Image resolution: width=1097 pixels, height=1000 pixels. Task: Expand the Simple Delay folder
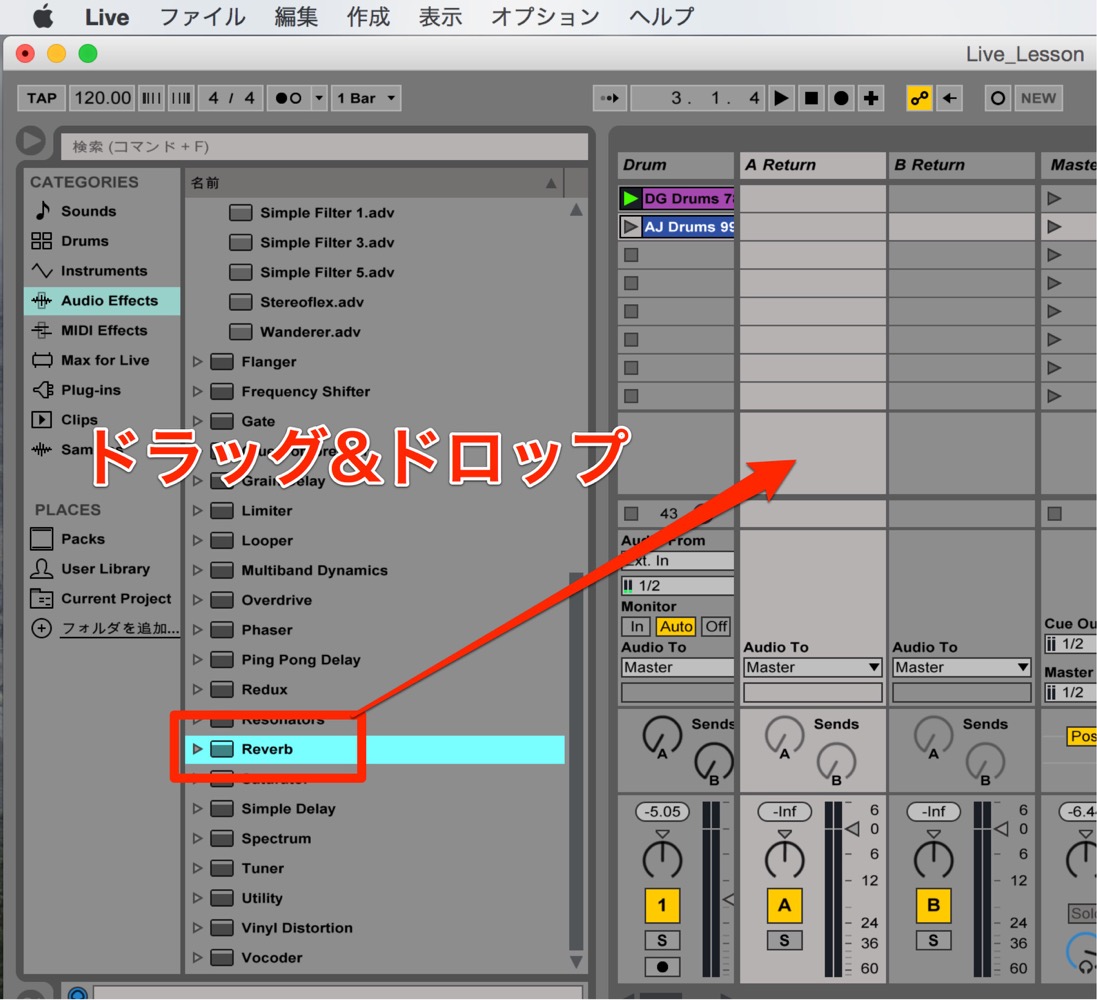pyautogui.click(x=197, y=809)
